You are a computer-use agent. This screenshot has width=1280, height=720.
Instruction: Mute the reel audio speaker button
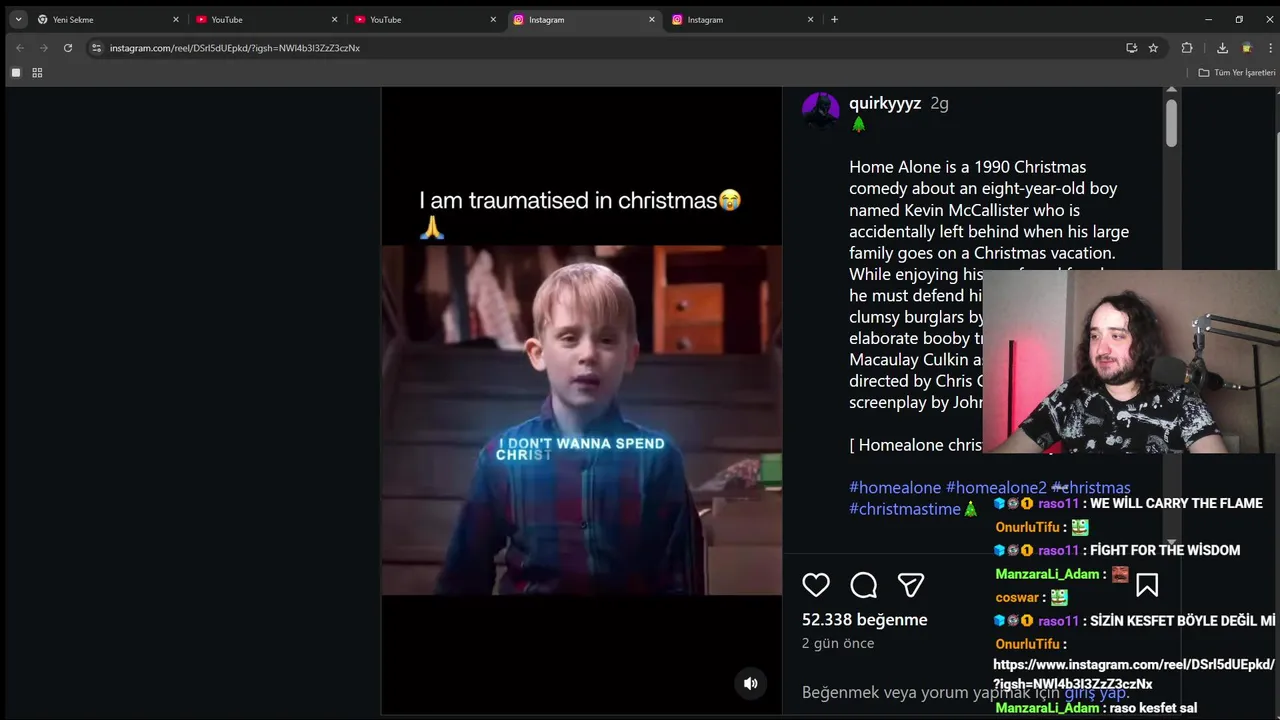(x=751, y=683)
